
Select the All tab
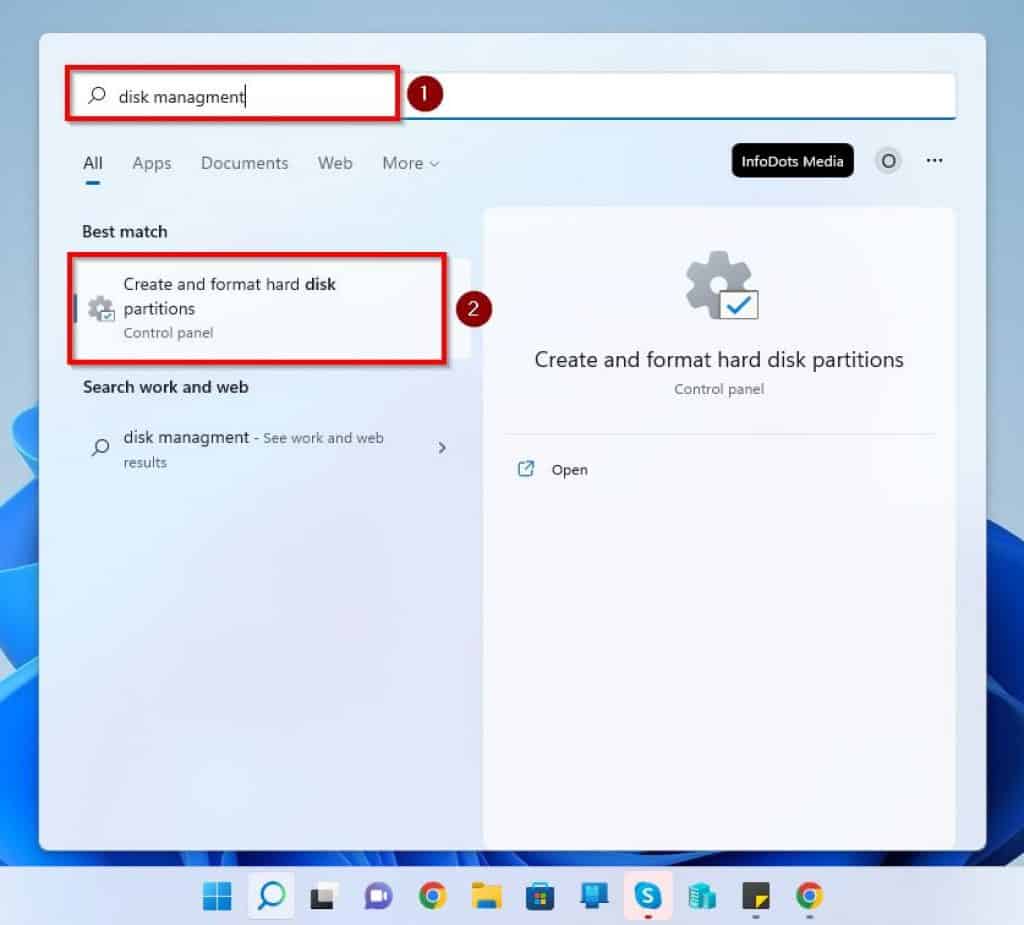click(93, 163)
